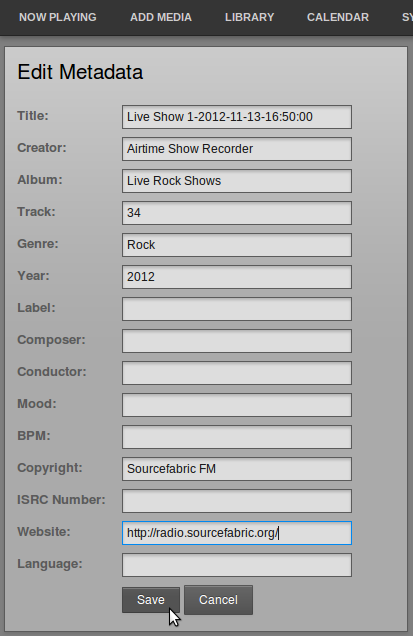The width and height of the screenshot is (413, 636).
Task: Focus the BPM input field
Action: pyautogui.click(x=237, y=437)
